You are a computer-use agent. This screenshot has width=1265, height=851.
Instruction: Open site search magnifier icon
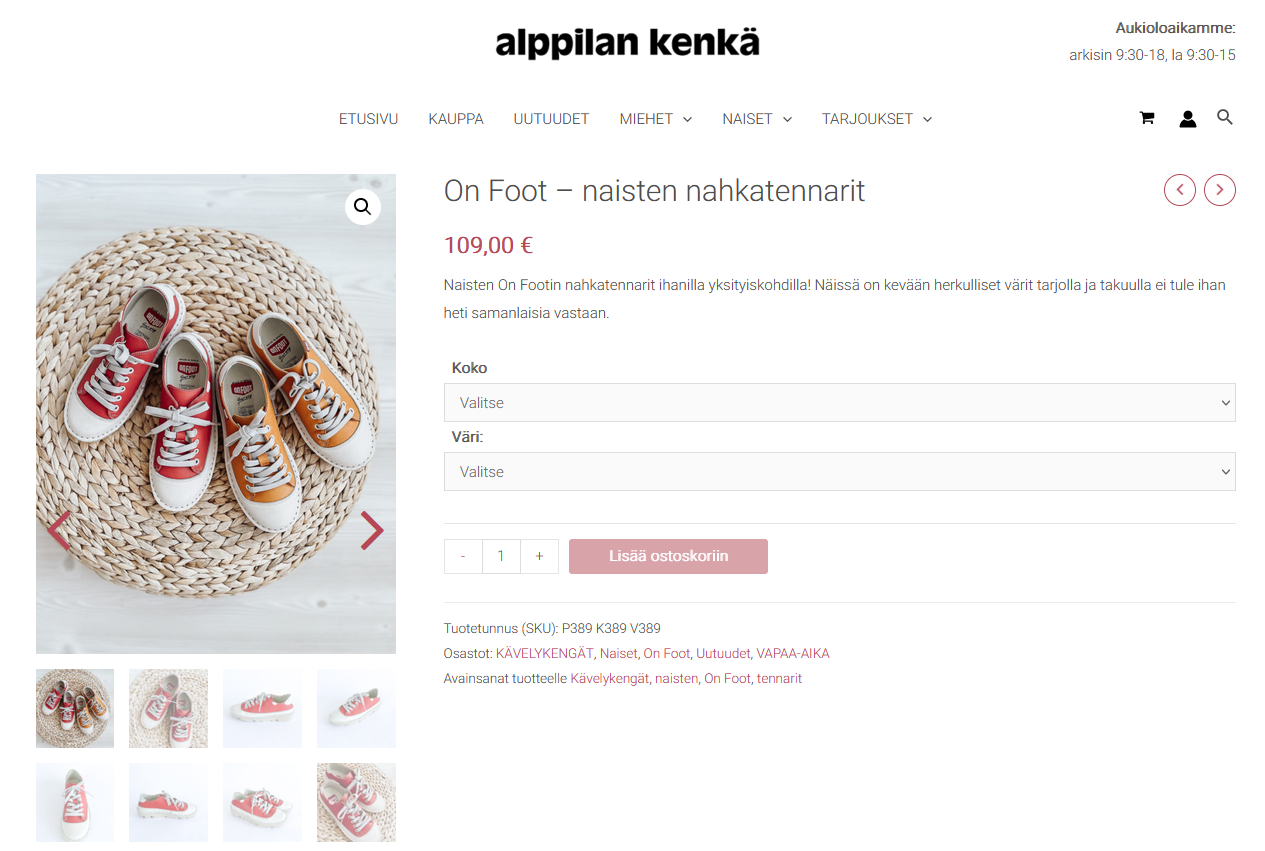[1224, 117]
